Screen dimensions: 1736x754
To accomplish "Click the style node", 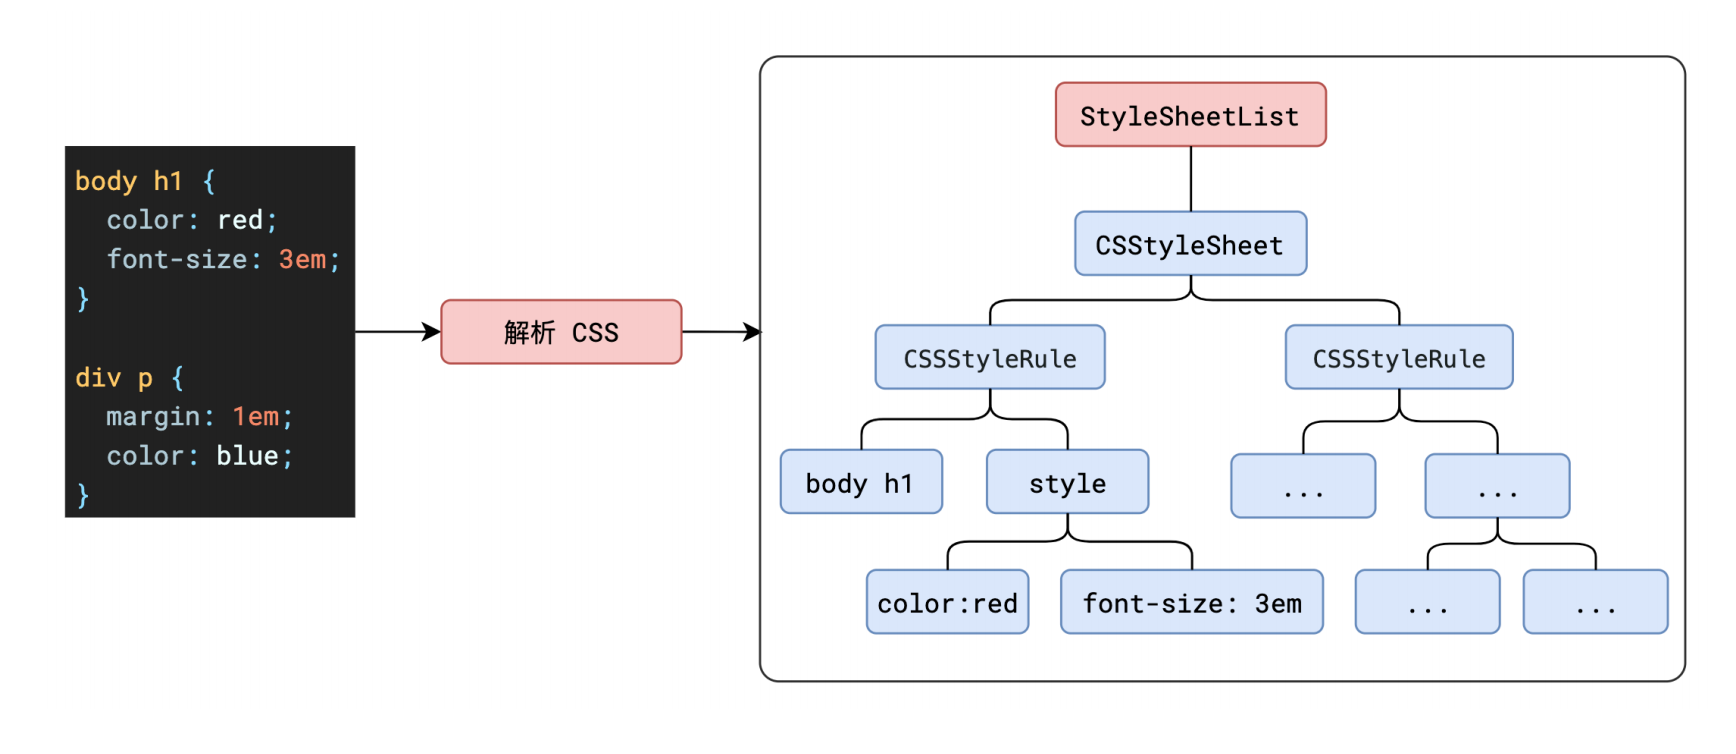I will (x=1067, y=482).
